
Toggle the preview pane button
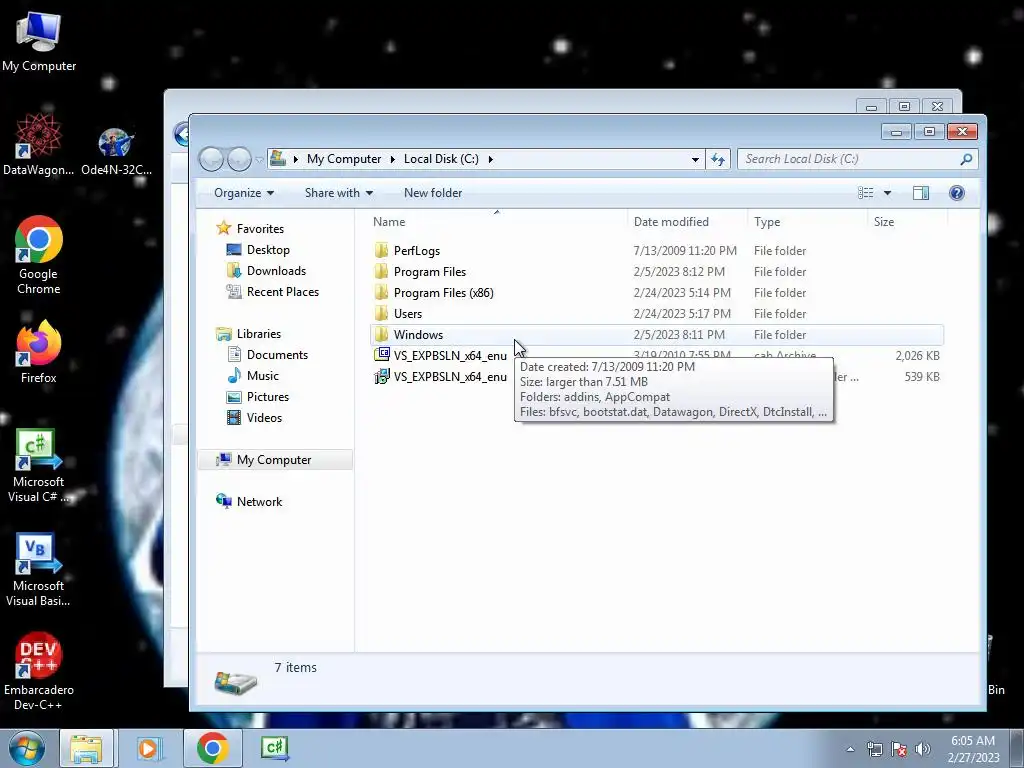921,193
